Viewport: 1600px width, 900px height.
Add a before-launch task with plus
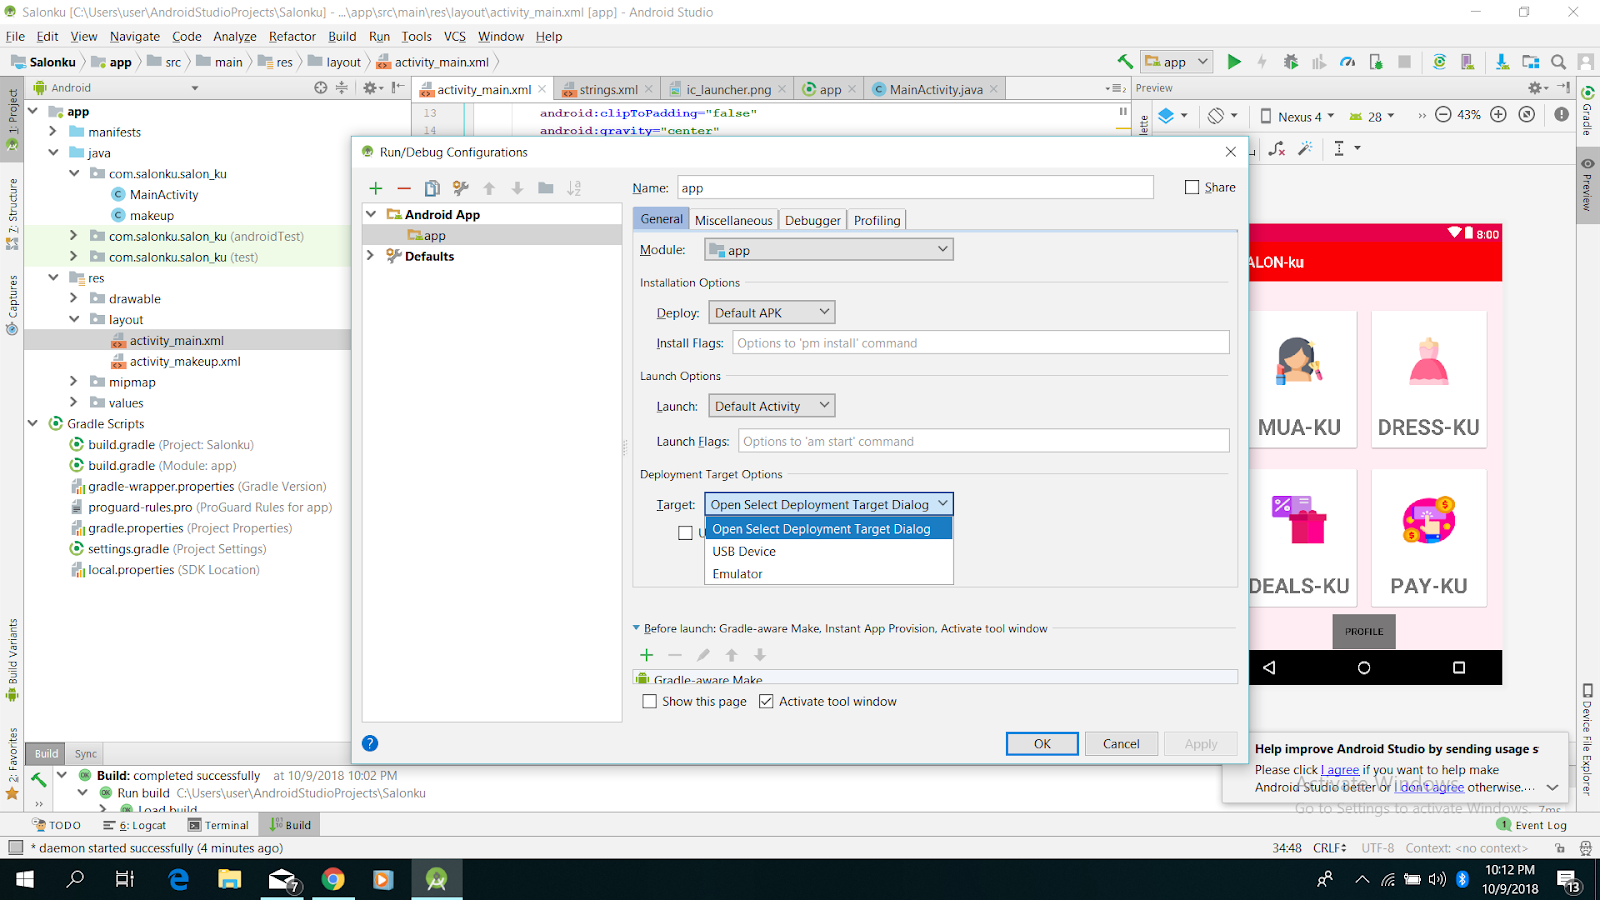(647, 655)
